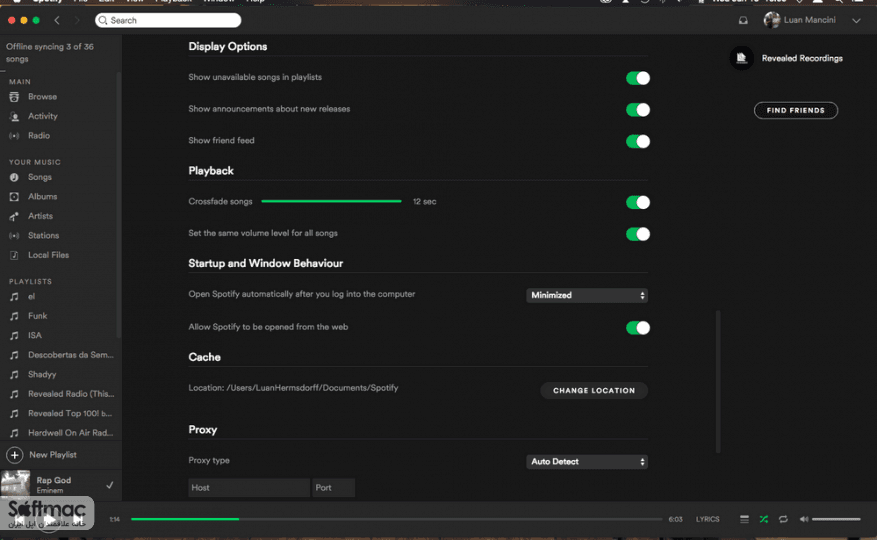Screen dimensions: 877x540
Task: Click the '12 sec' crossfade value
Action: [425, 201]
